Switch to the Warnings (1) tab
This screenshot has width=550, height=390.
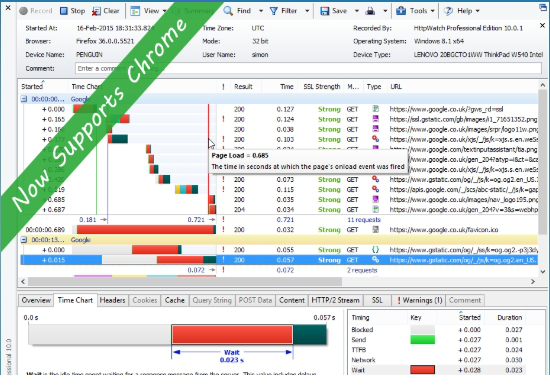click(420, 300)
